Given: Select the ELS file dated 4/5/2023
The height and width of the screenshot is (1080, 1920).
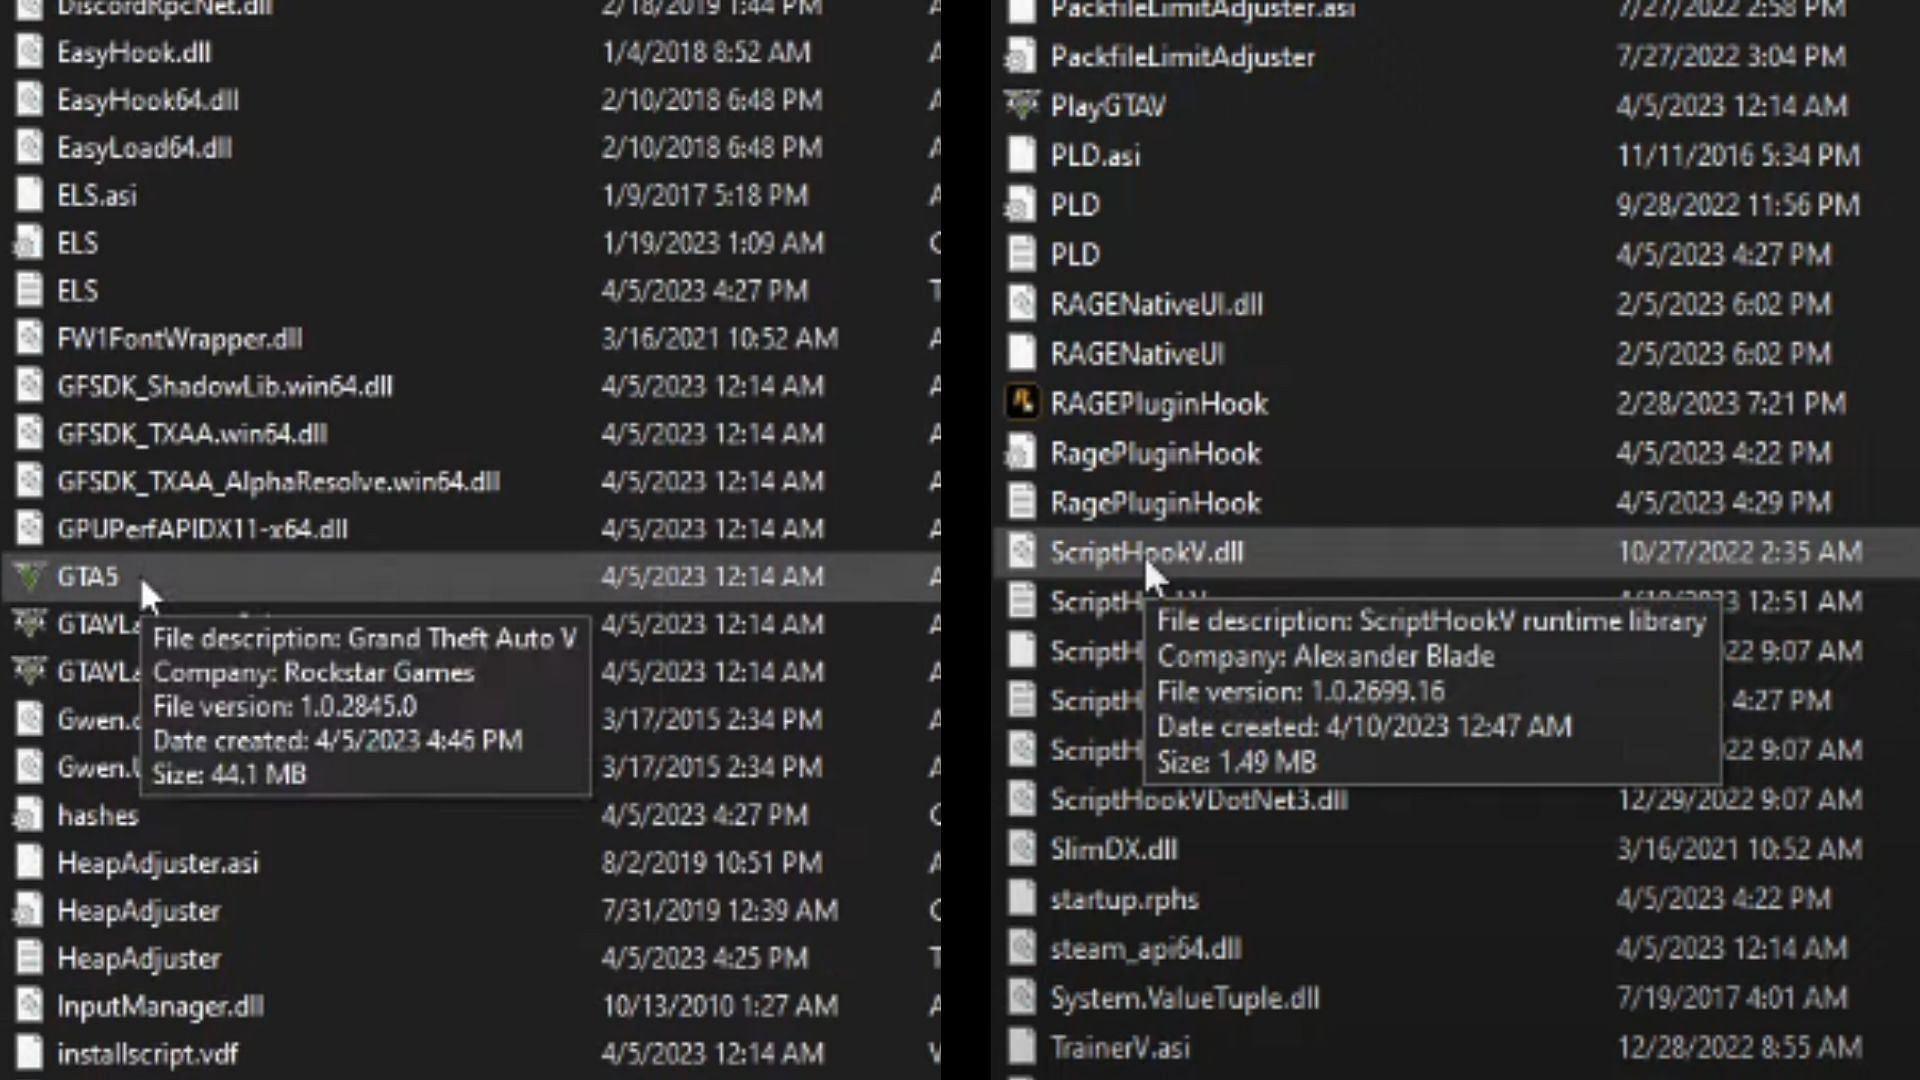Looking at the screenshot, I should [x=78, y=291].
